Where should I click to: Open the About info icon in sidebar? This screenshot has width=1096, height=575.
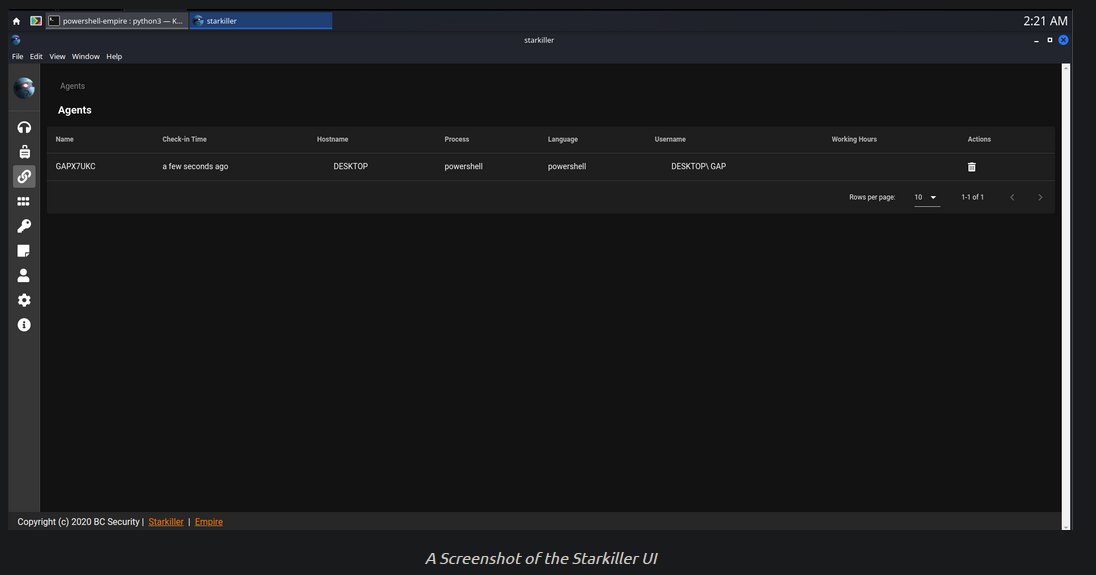click(24, 325)
